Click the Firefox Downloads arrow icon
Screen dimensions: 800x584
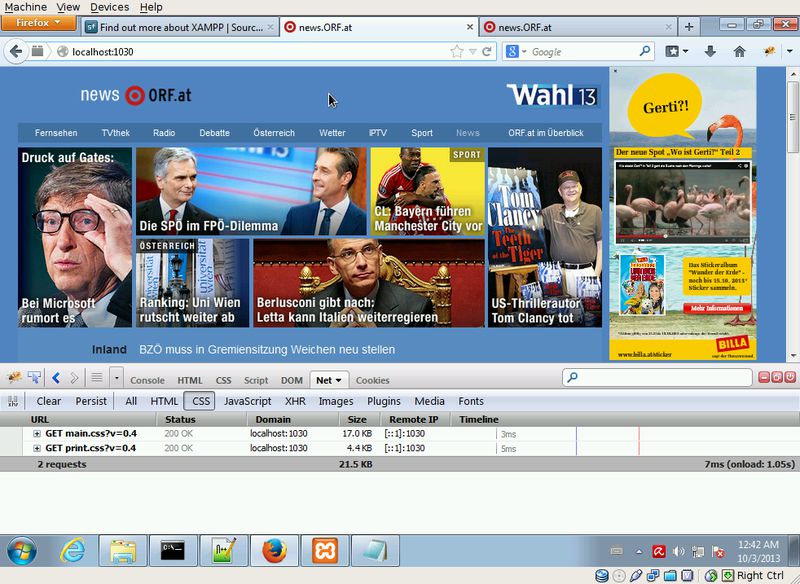710,51
